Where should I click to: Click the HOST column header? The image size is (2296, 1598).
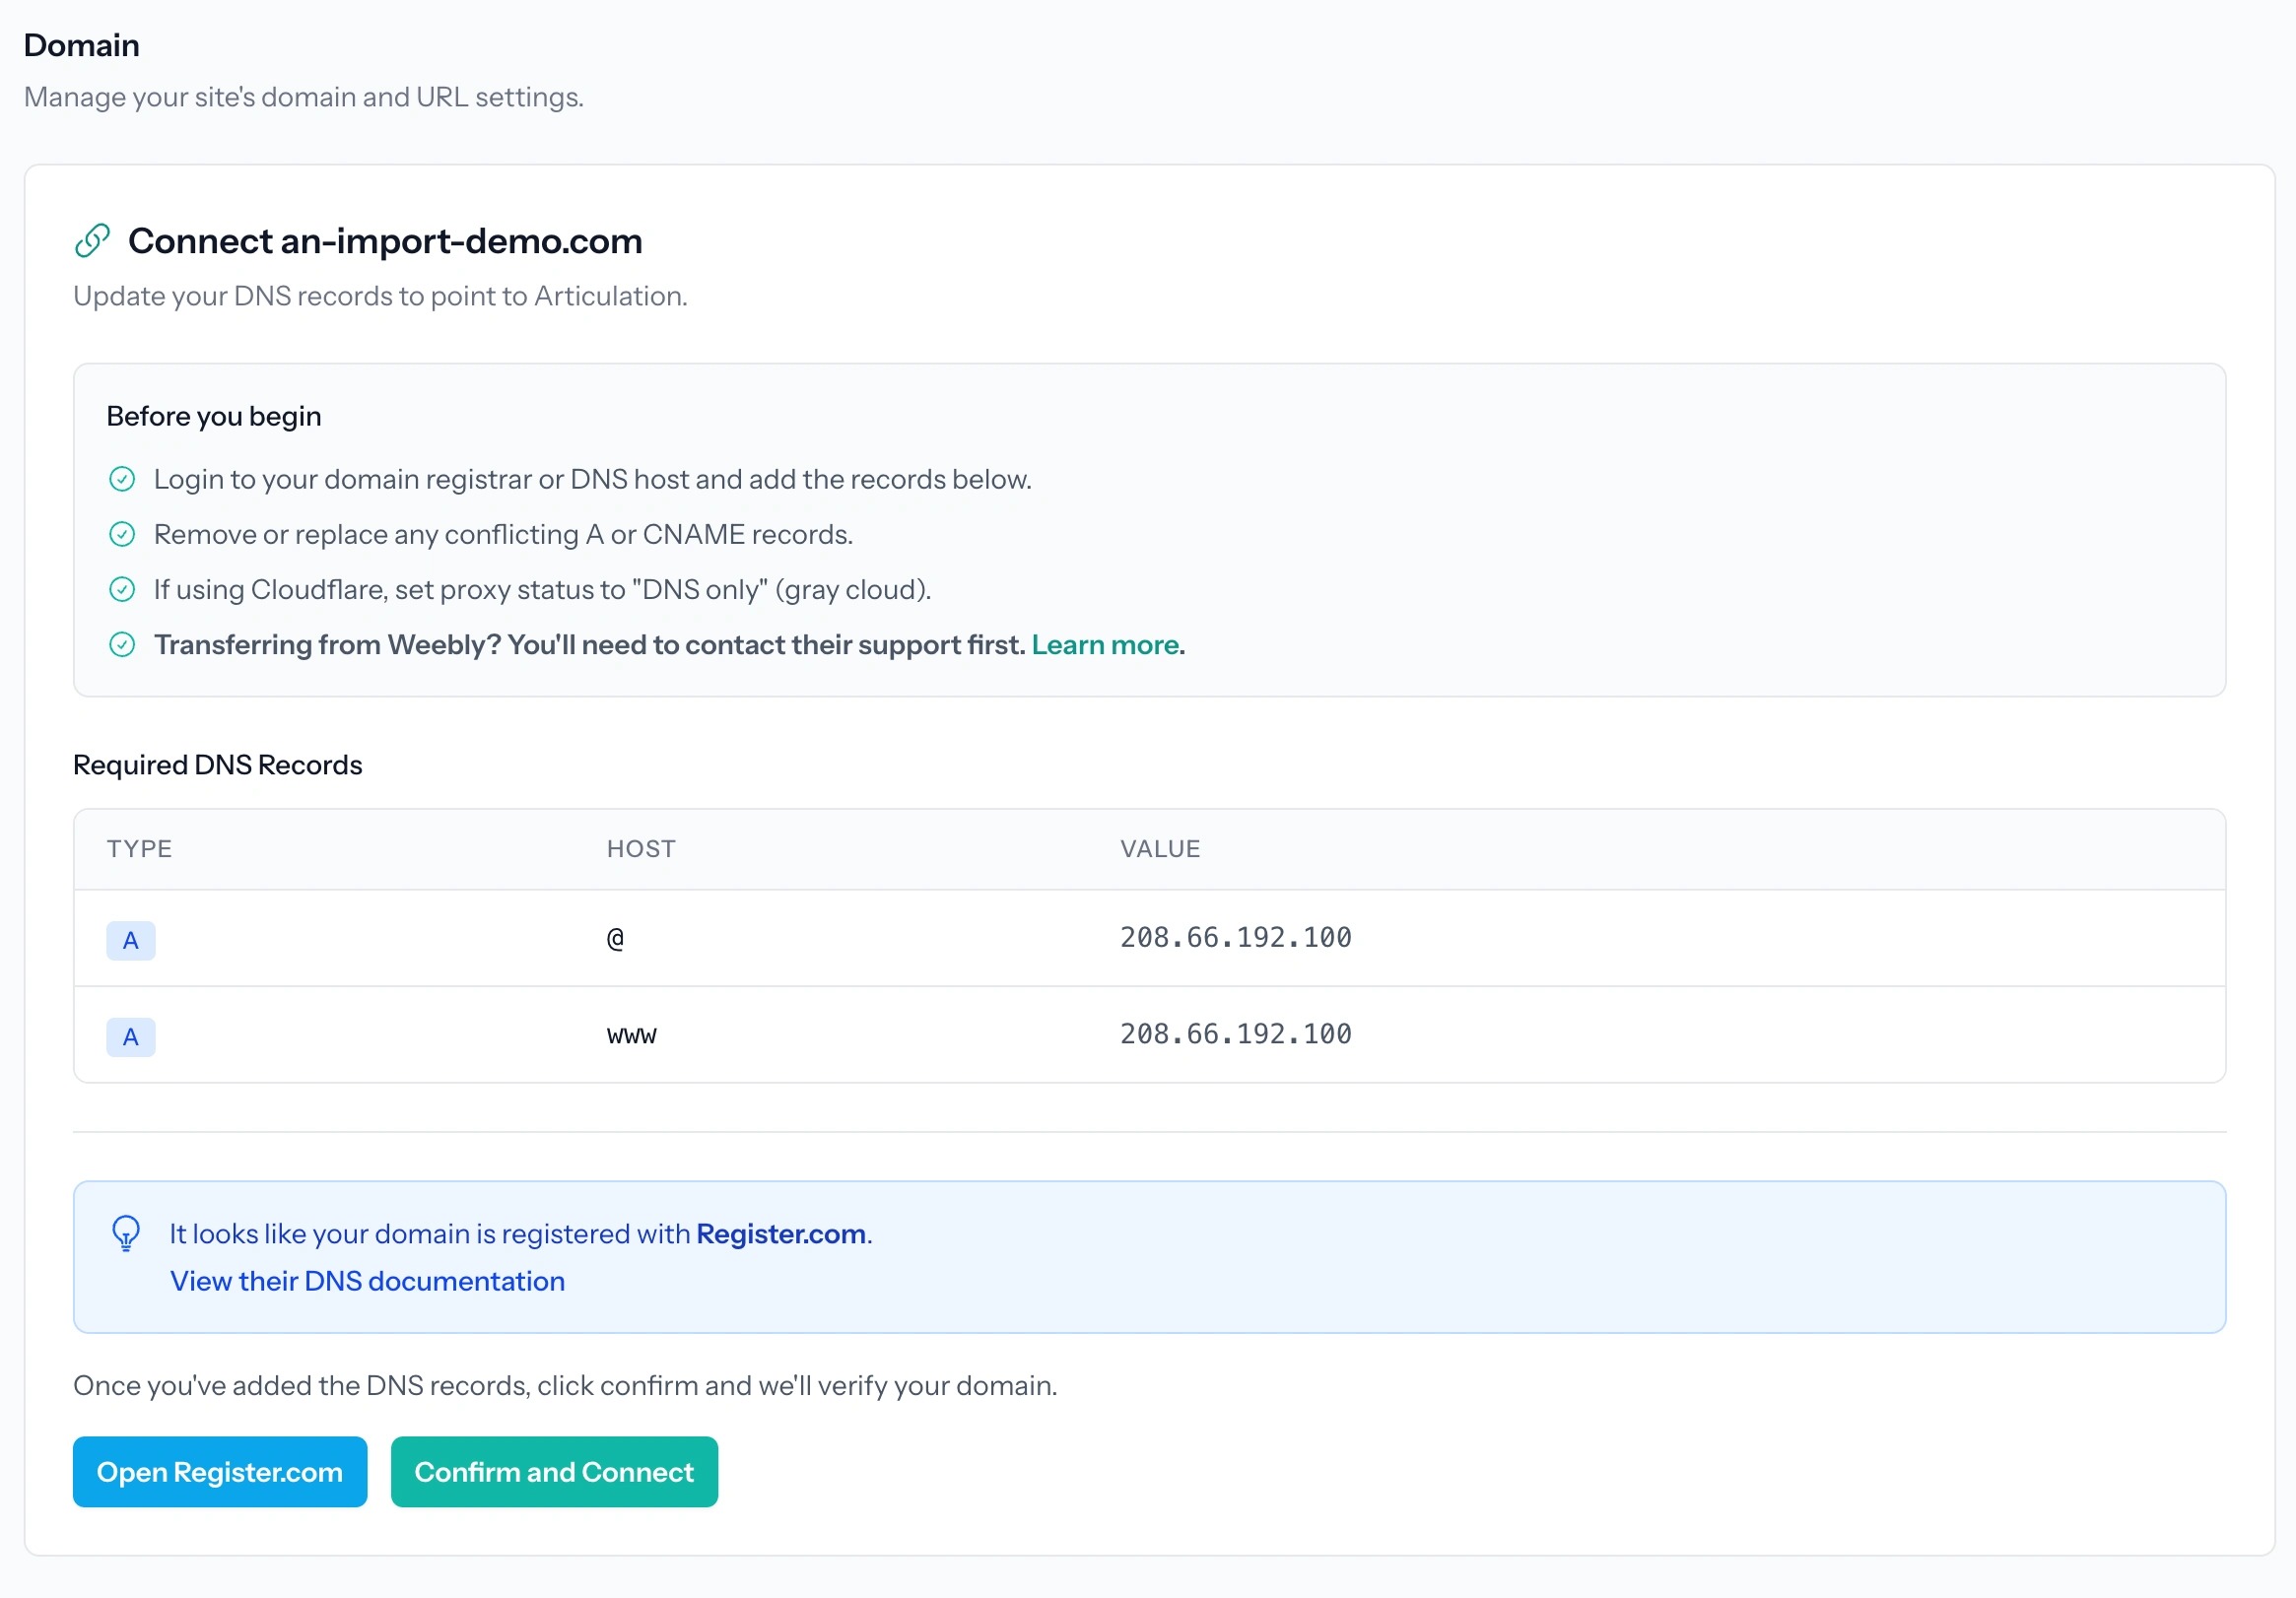[x=641, y=849]
